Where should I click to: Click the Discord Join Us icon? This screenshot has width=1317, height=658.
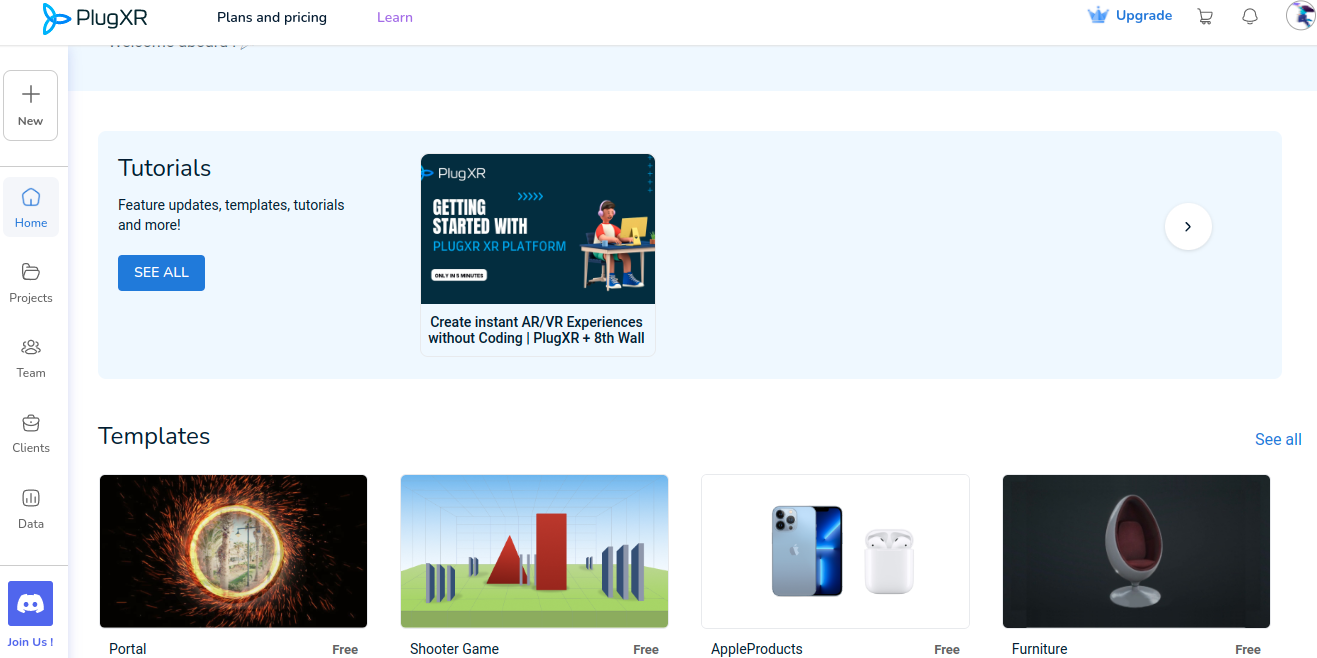31,603
